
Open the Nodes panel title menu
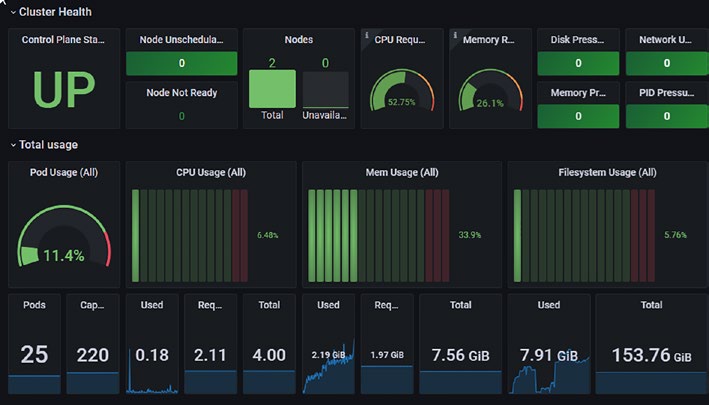298,40
